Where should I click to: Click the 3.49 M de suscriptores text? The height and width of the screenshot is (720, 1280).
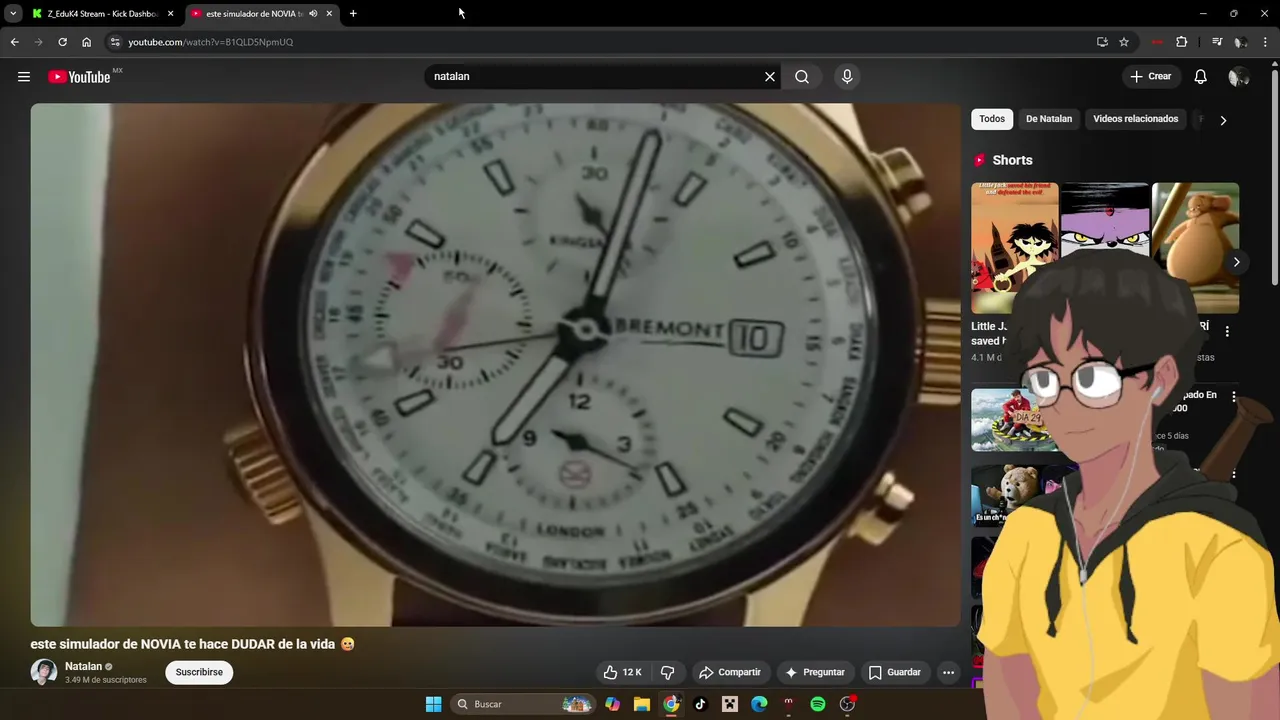point(105,680)
